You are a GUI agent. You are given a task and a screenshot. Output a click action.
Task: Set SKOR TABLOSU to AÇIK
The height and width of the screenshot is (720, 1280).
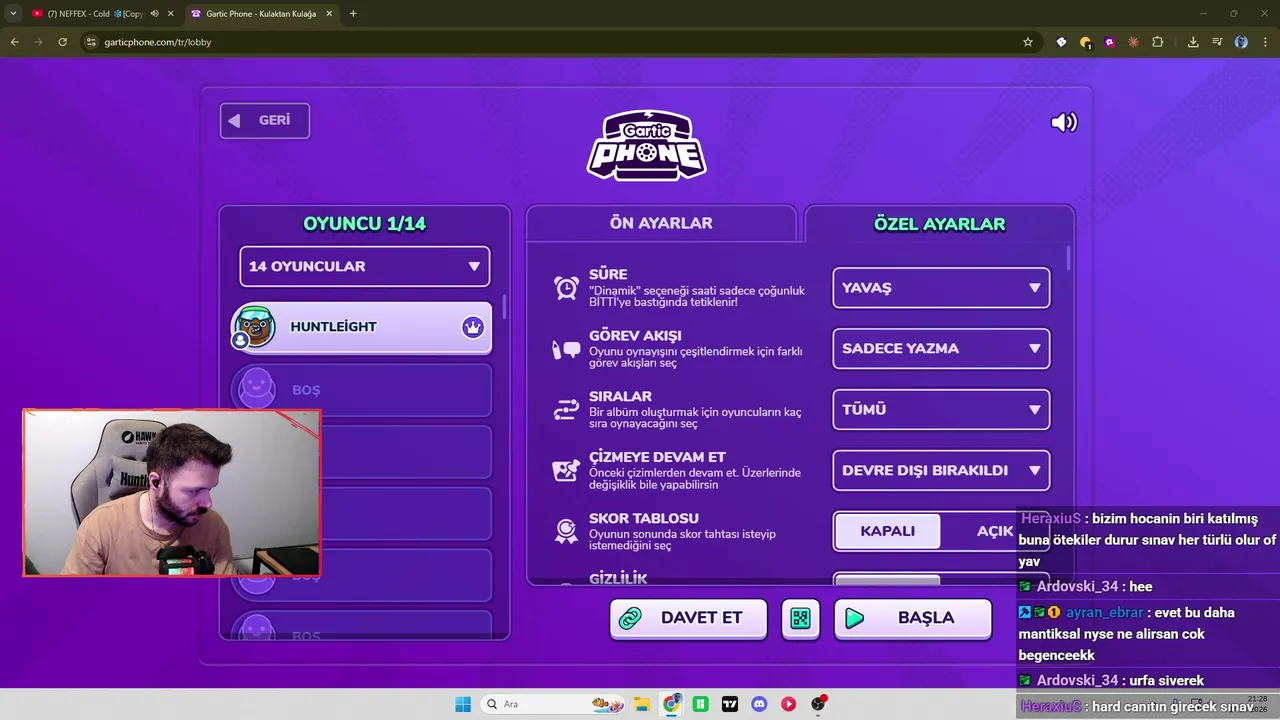pos(995,531)
